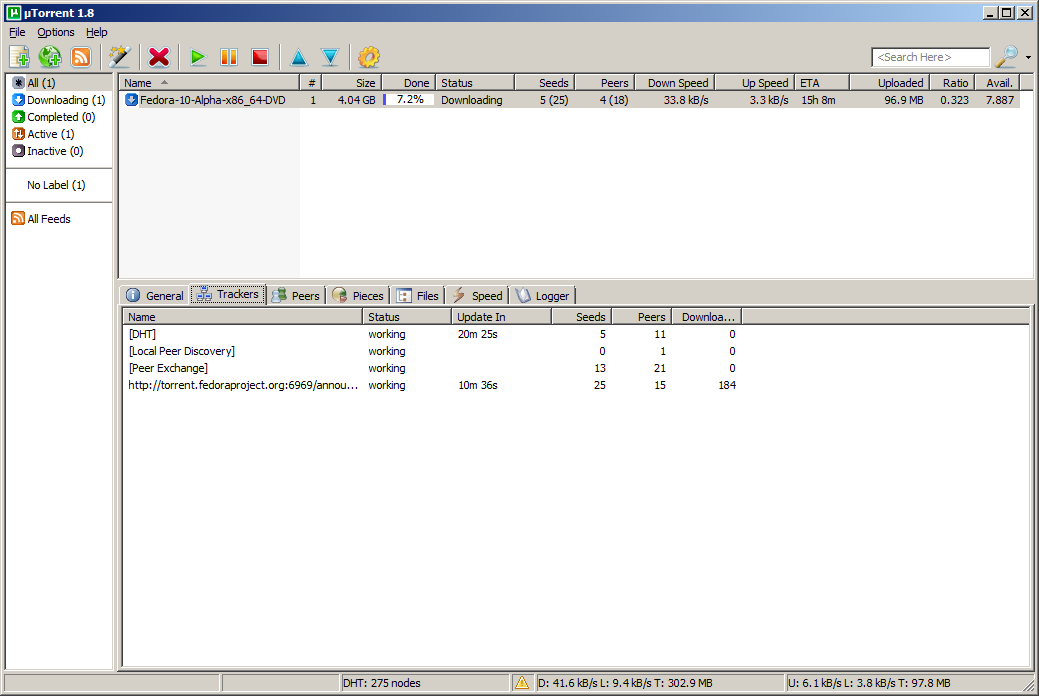Sort torrents by Uploaded column header
This screenshot has width=1039, height=696.
tap(890, 83)
